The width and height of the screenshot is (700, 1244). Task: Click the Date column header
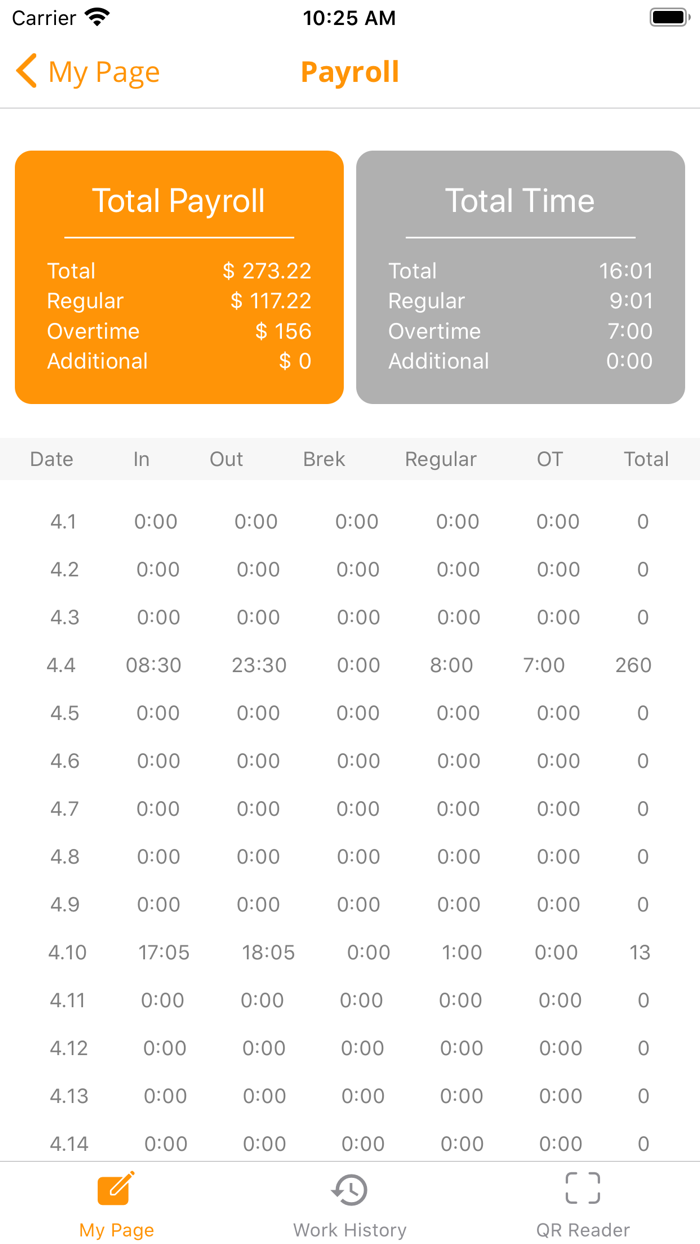52,459
